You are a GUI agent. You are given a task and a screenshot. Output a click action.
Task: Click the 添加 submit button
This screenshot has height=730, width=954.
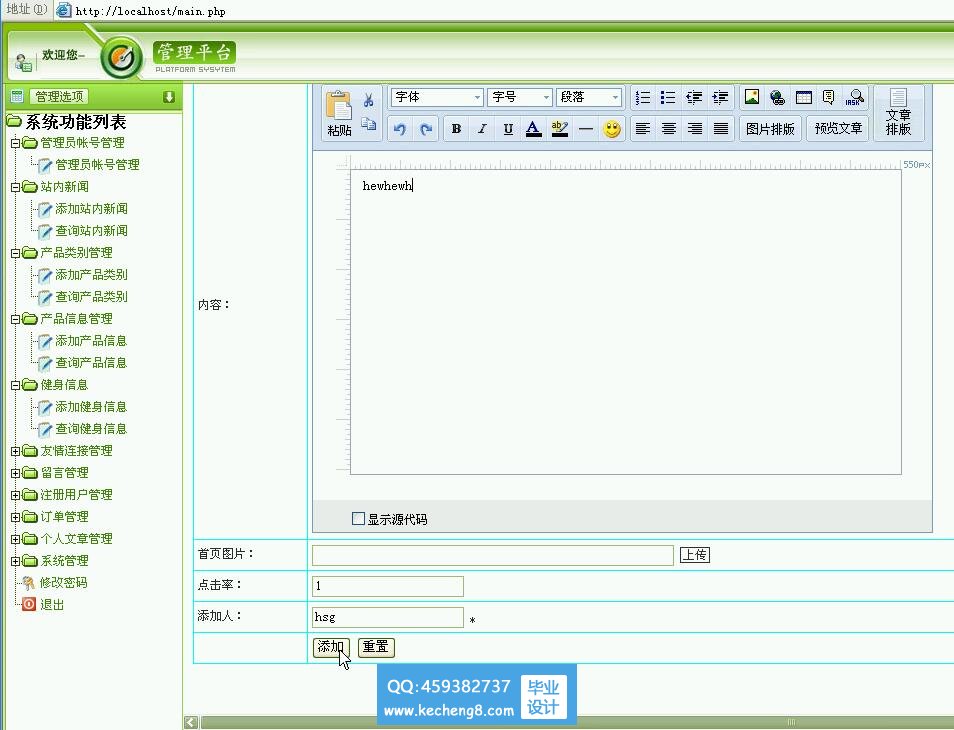331,647
